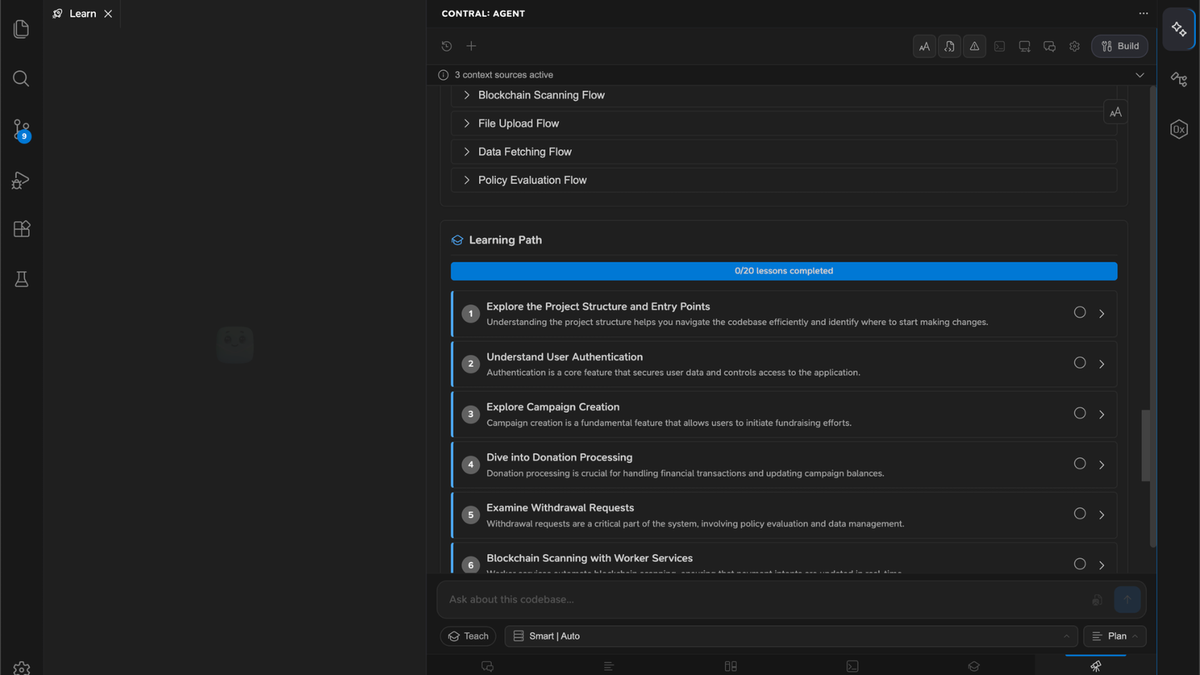Click the chat history clock icon
1200x675 pixels.
click(x=447, y=46)
